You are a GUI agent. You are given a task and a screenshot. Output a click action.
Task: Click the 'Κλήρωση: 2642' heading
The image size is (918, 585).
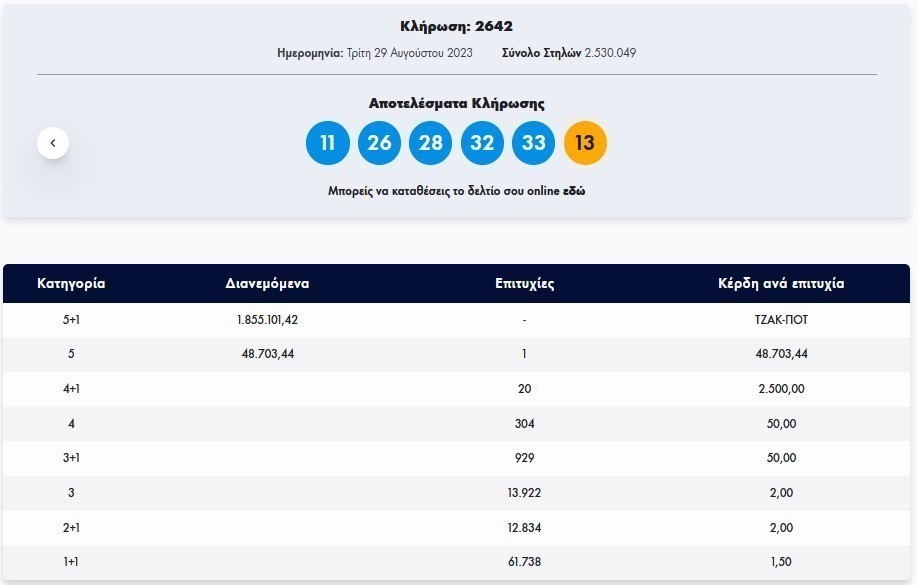(x=456, y=26)
